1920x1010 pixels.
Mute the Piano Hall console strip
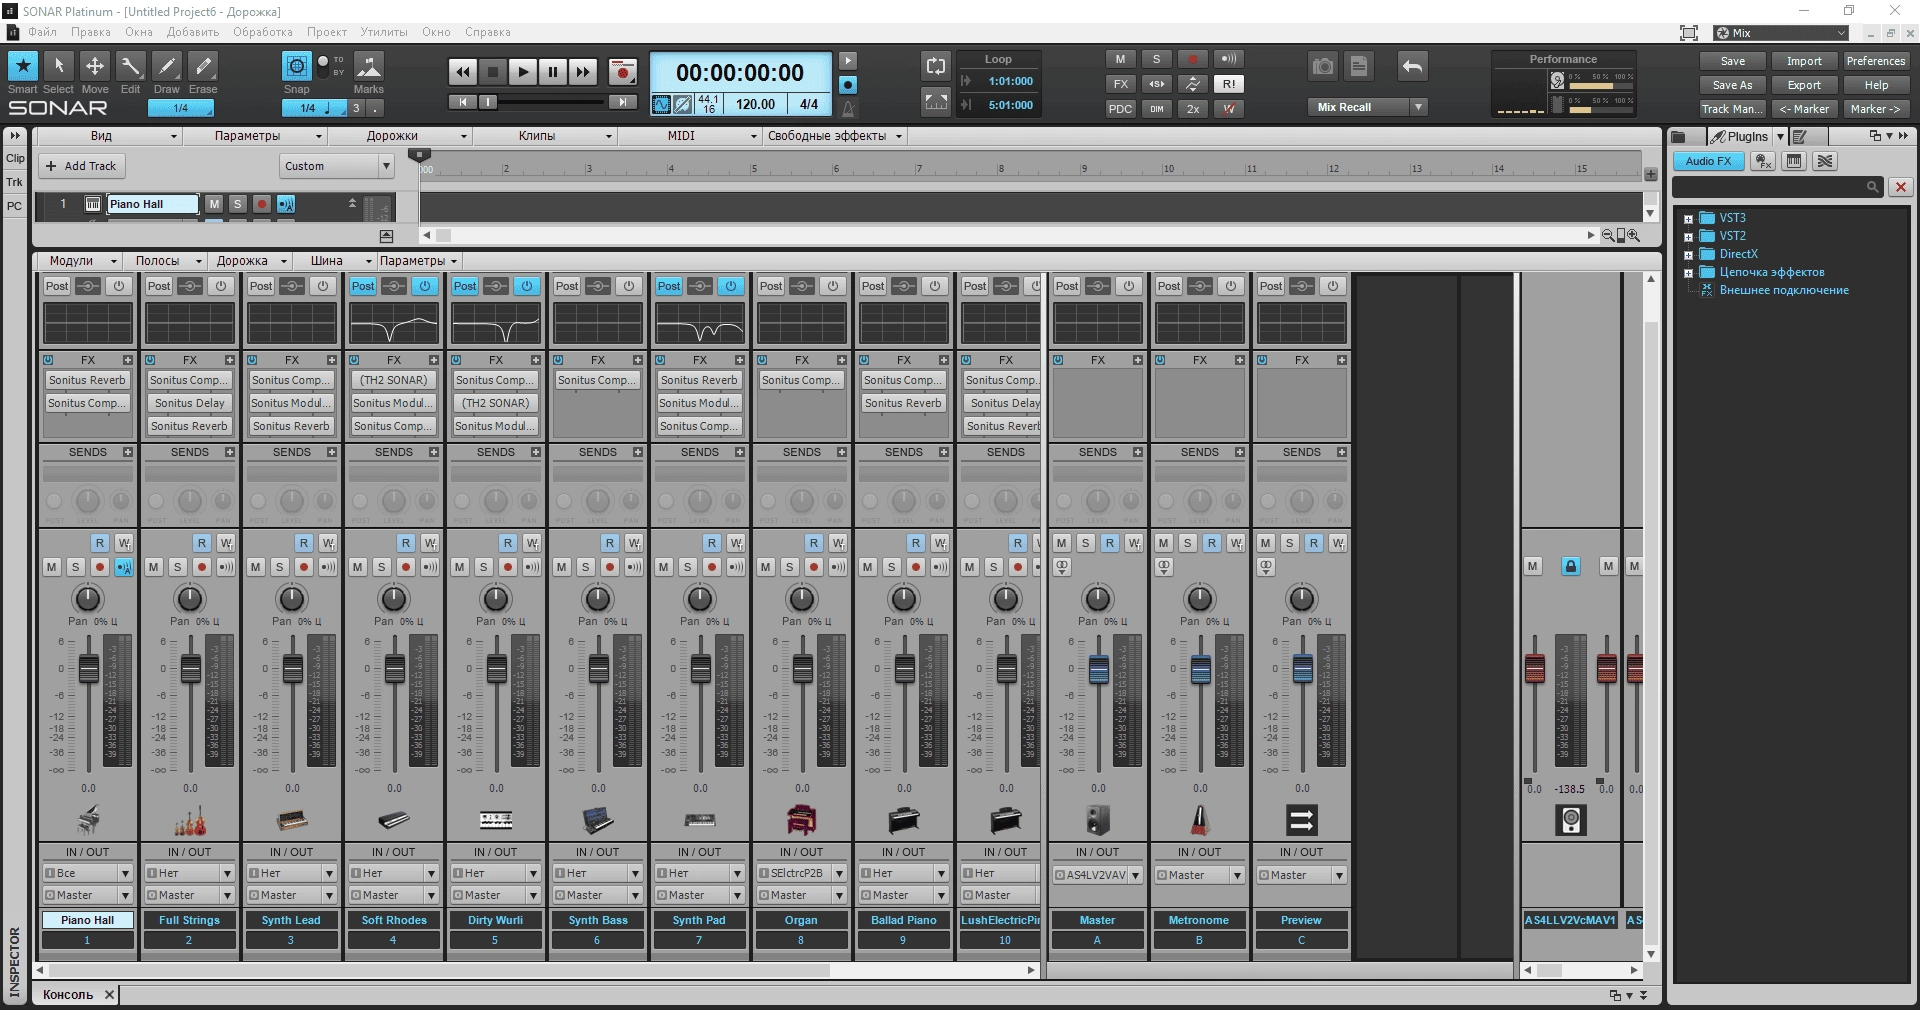click(x=52, y=567)
